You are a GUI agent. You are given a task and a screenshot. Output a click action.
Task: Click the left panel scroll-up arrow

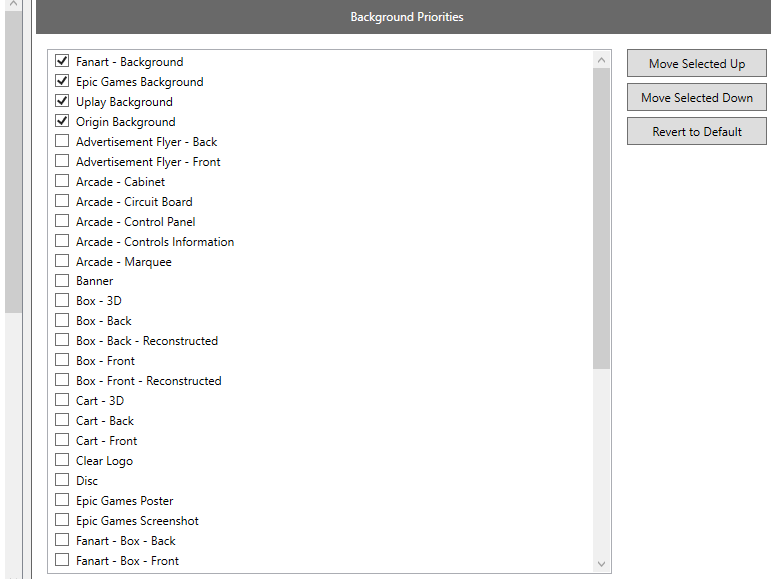(x=13, y=4)
